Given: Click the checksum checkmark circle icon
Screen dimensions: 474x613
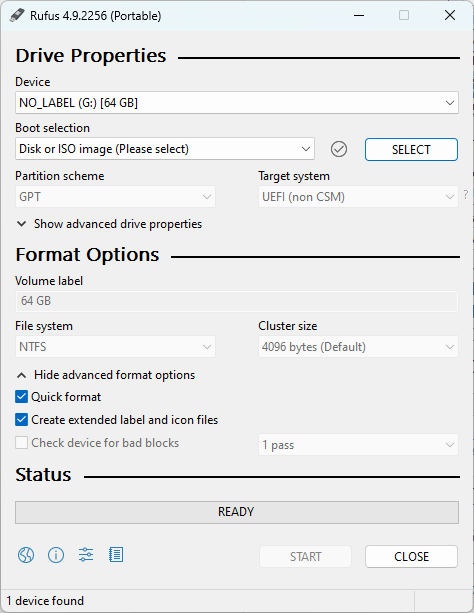Looking at the screenshot, I should tap(339, 149).
